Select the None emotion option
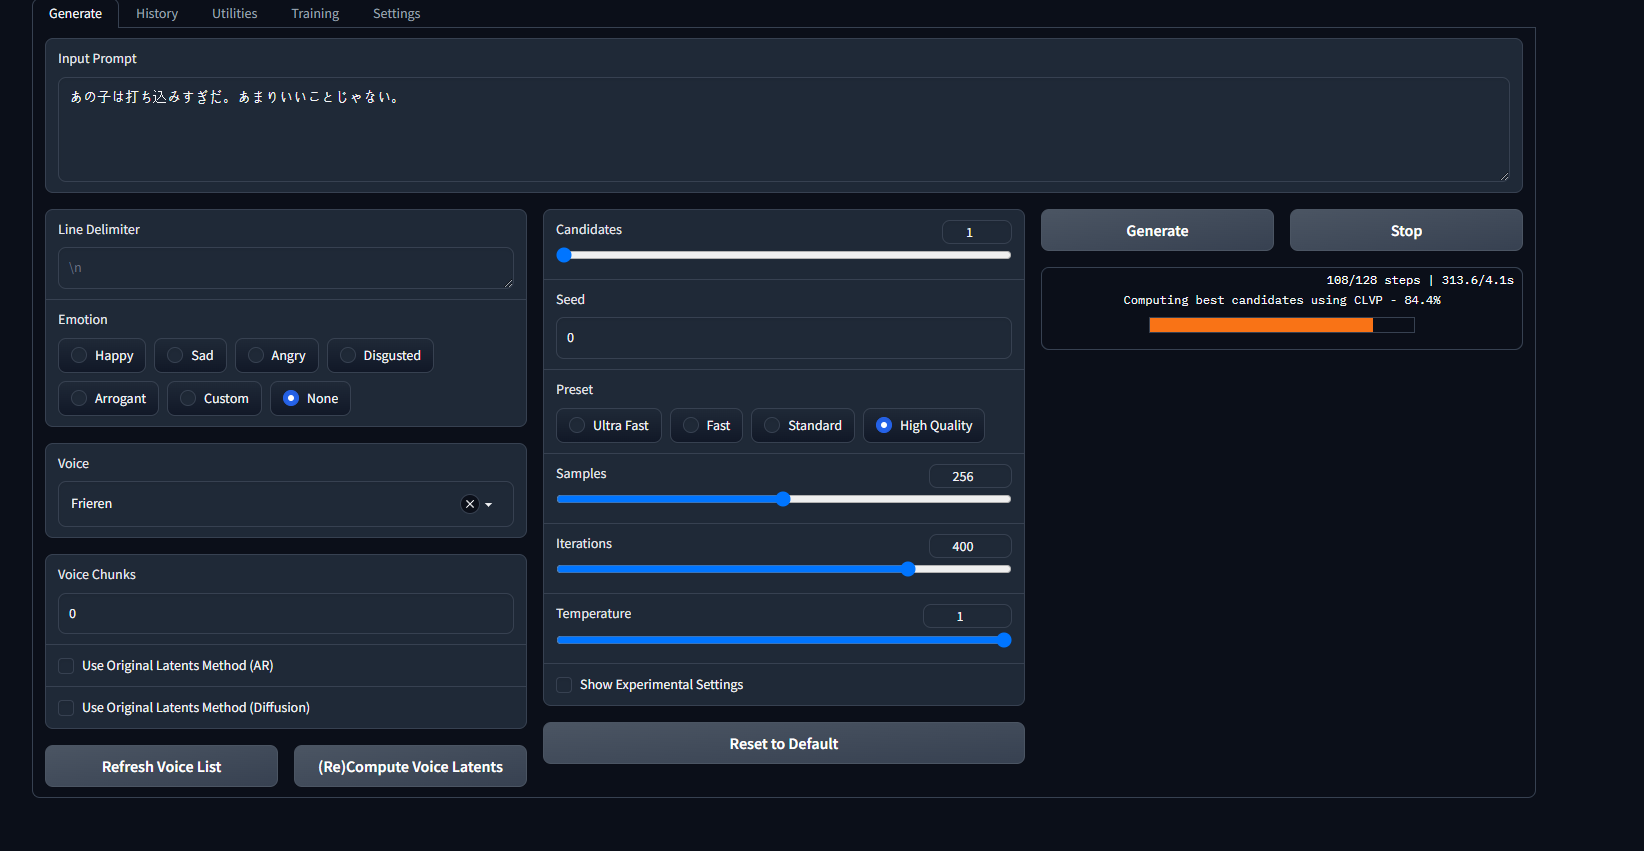The height and width of the screenshot is (851, 1644). 310,399
